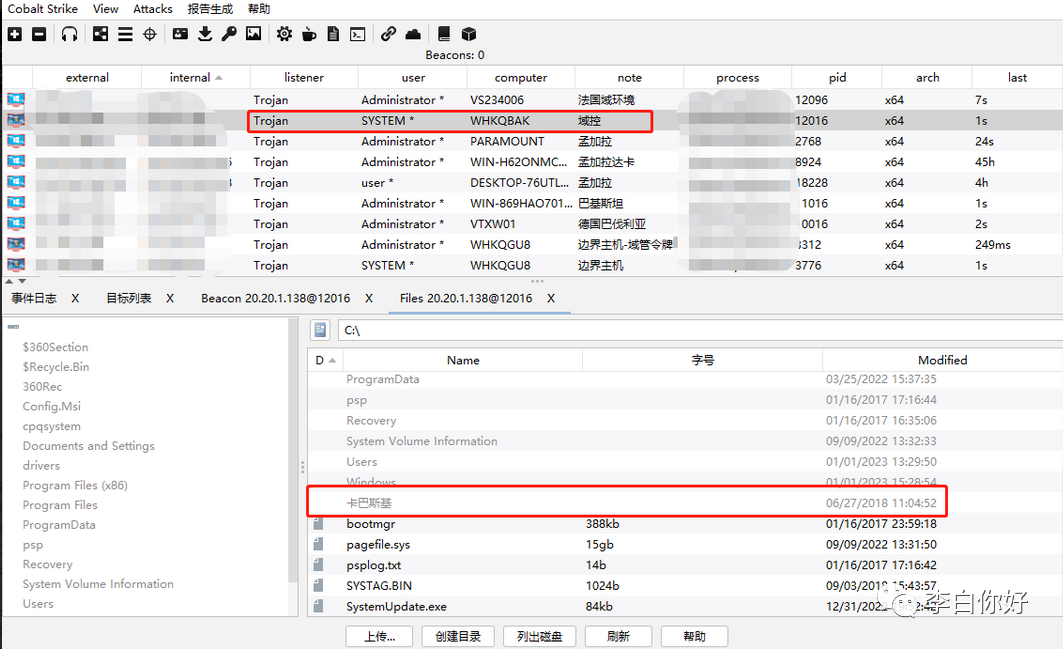The height and width of the screenshot is (649, 1063).
Task: Select Documents and Settings in folder tree
Action: (x=89, y=446)
